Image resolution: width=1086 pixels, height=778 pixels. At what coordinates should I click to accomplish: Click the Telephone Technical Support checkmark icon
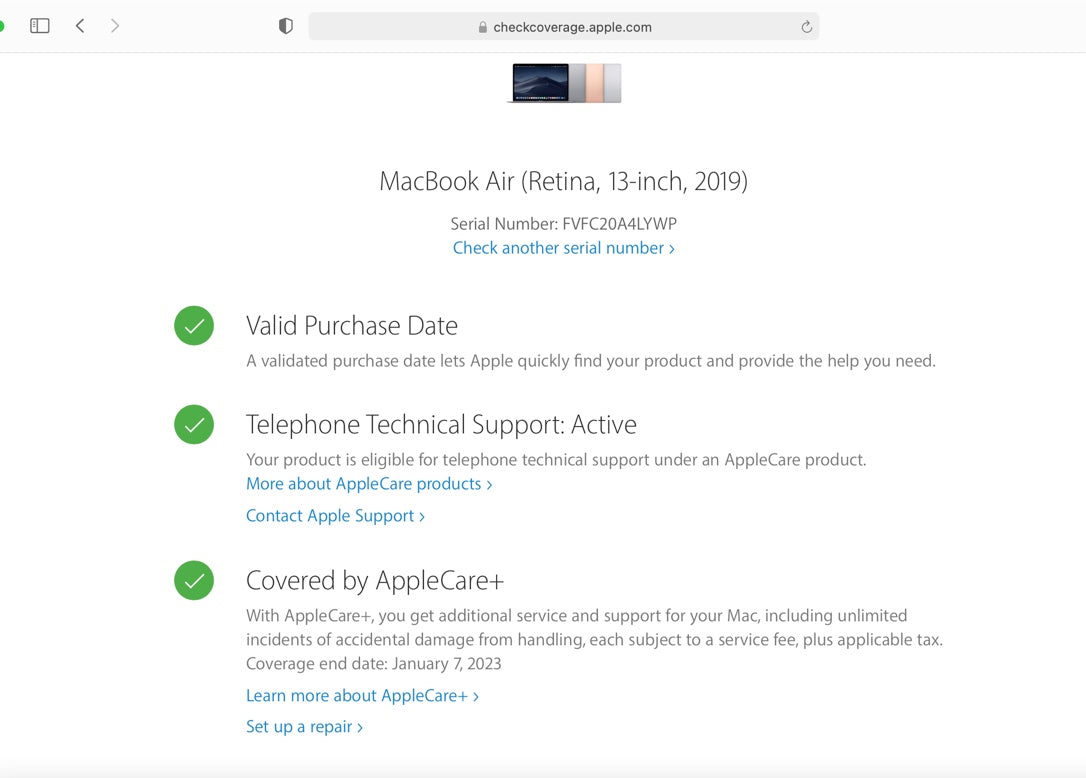click(x=194, y=424)
